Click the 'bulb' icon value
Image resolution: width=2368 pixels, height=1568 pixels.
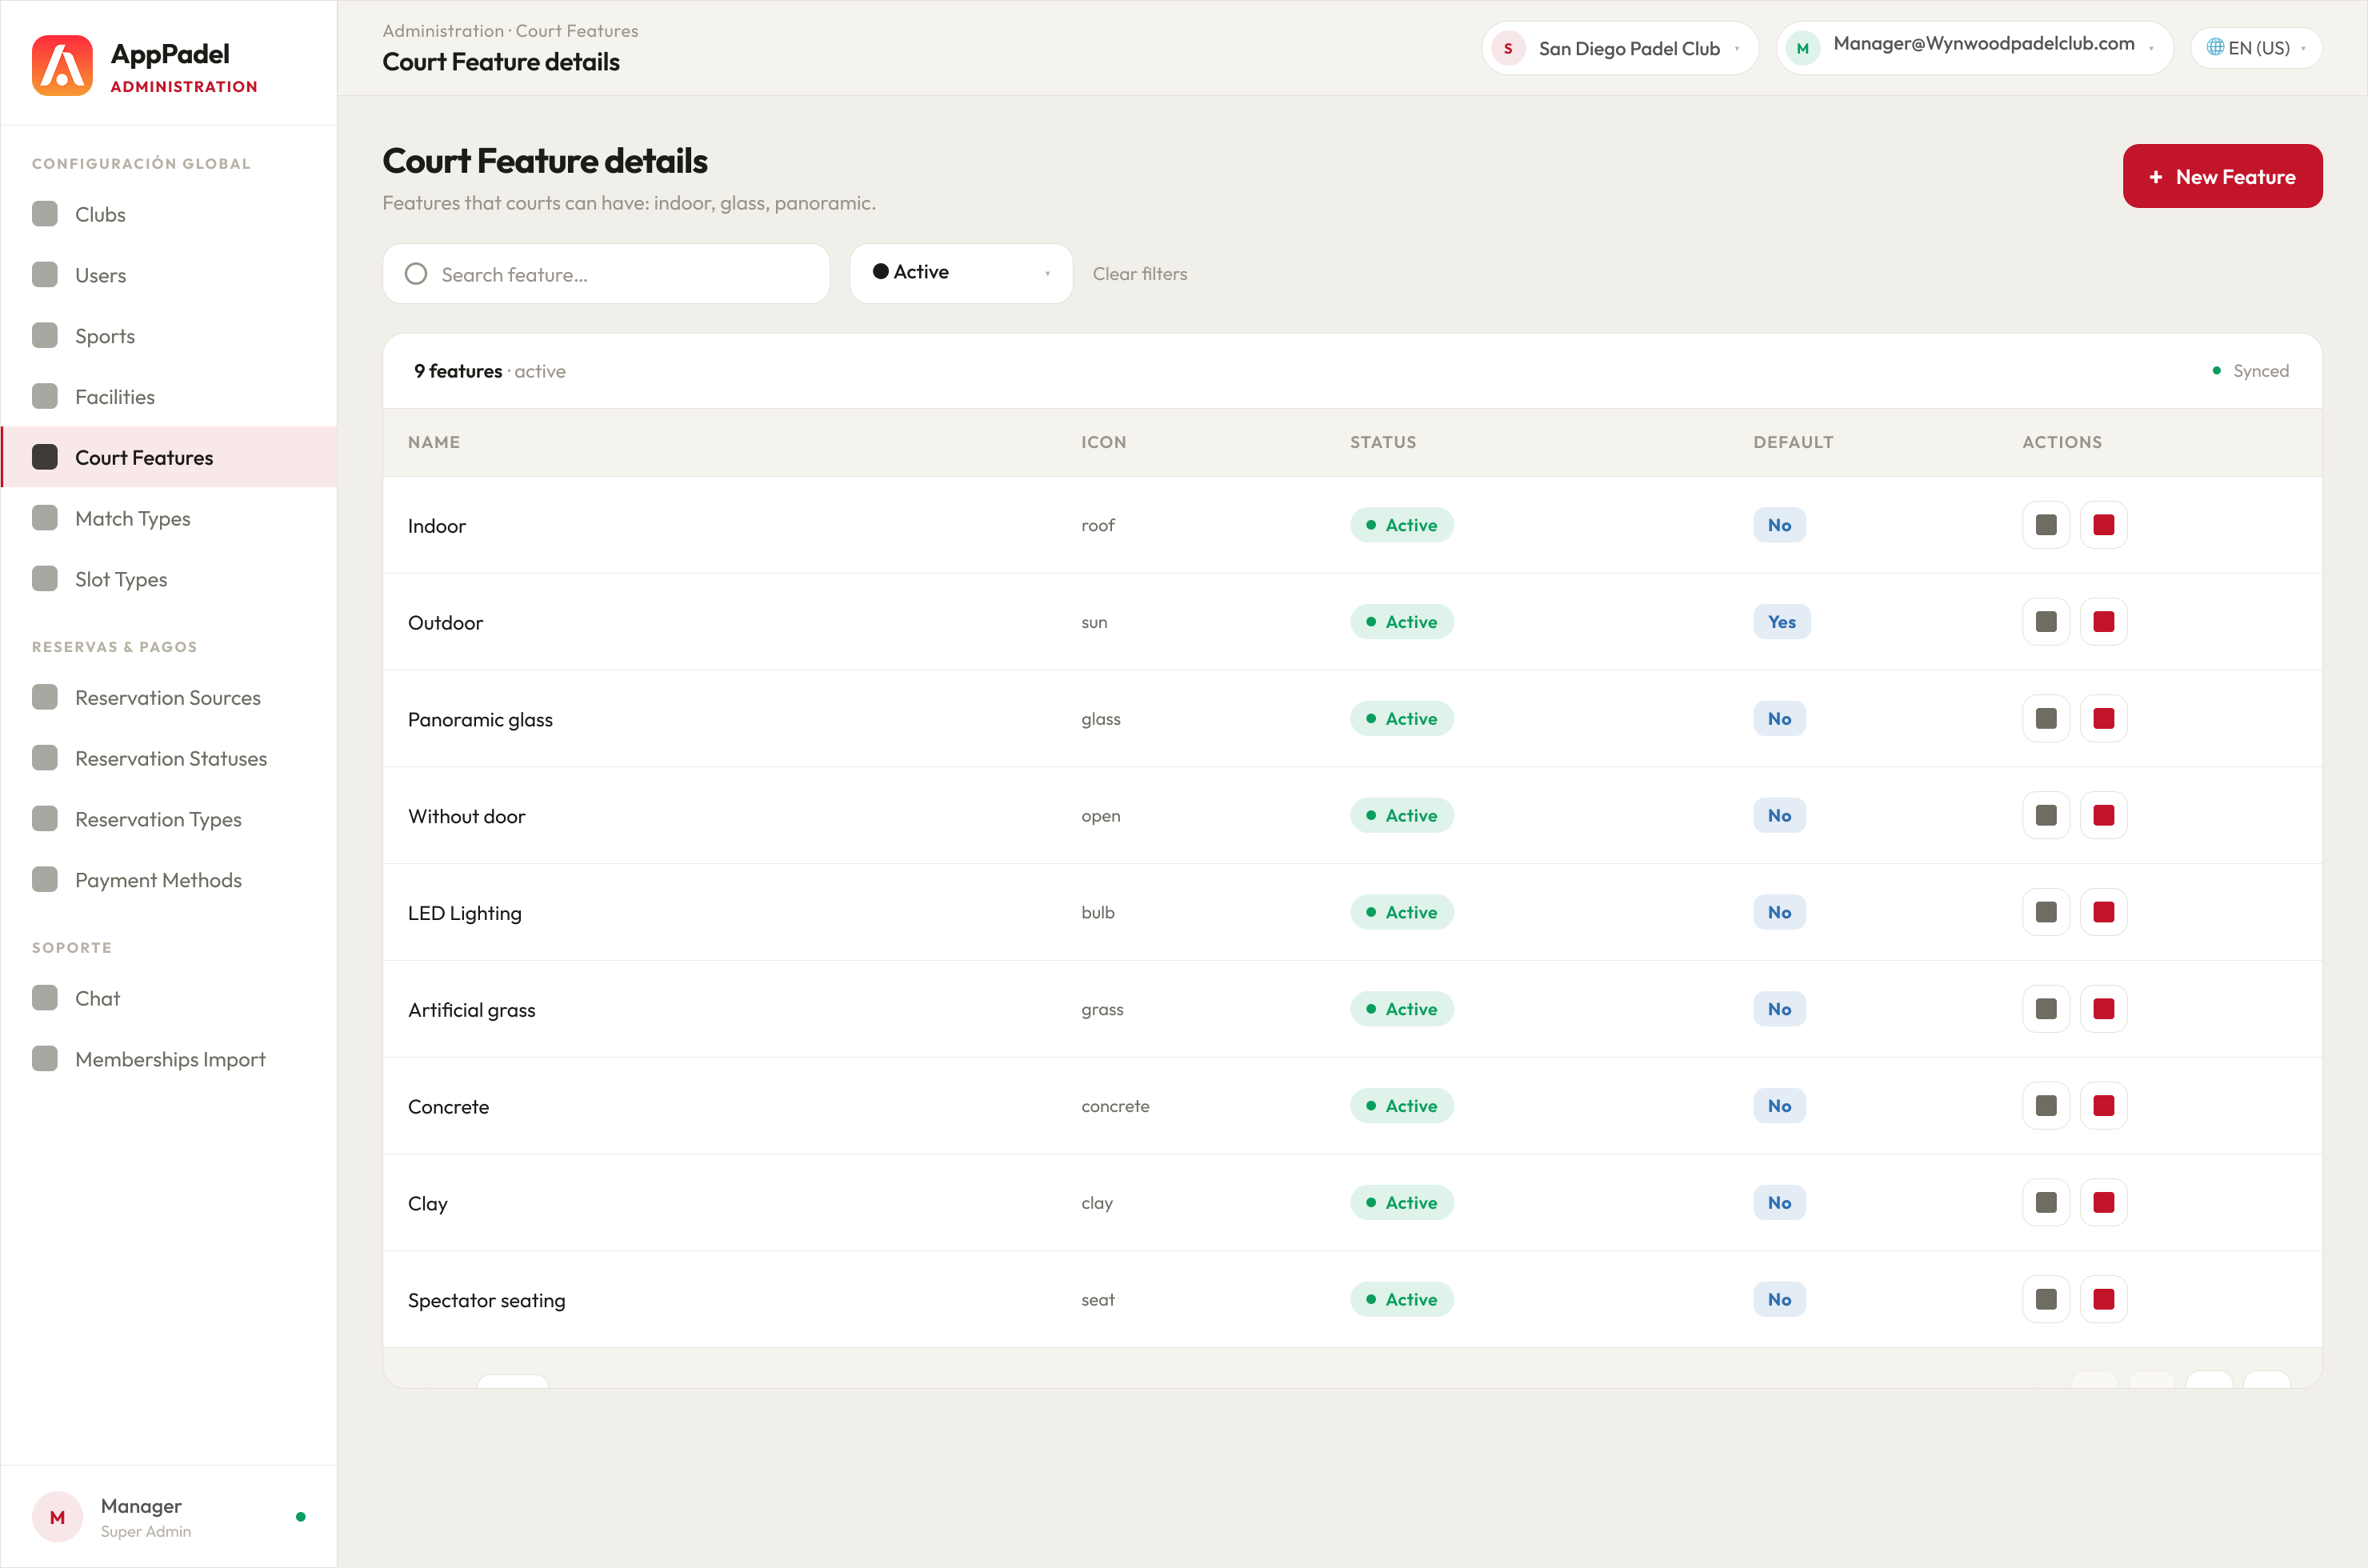(x=1097, y=912)
